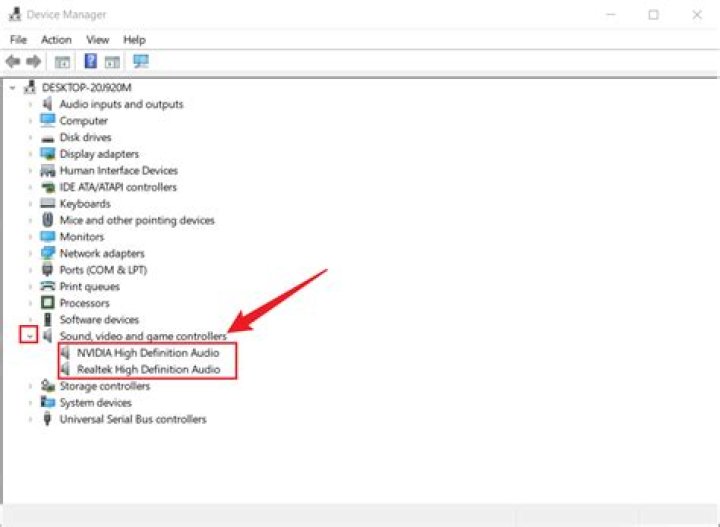Click the Display adapters icon
Screen dimensions: 720x527
pos(47,154)
